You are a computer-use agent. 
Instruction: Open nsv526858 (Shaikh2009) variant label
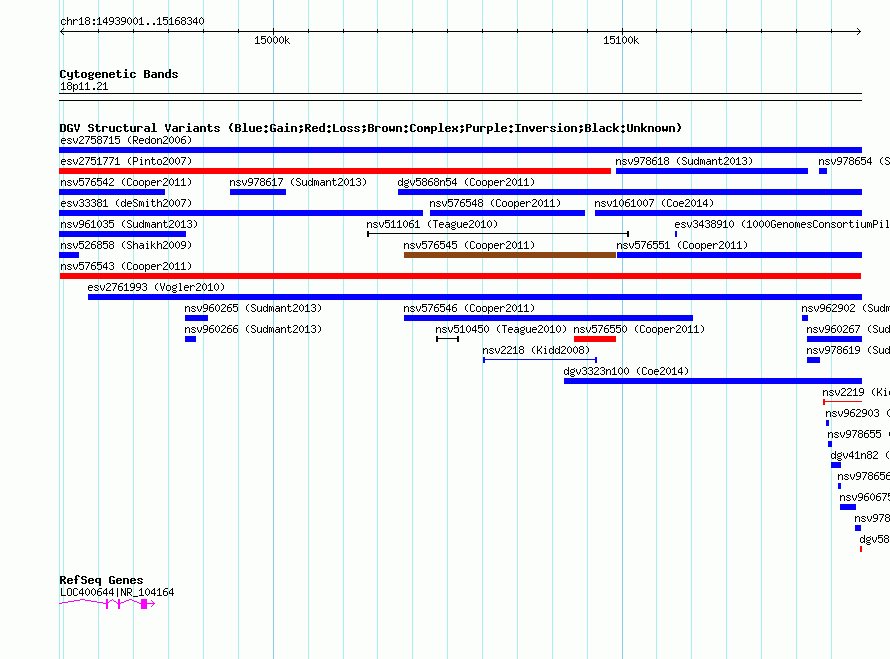click(x=126, y=245)
